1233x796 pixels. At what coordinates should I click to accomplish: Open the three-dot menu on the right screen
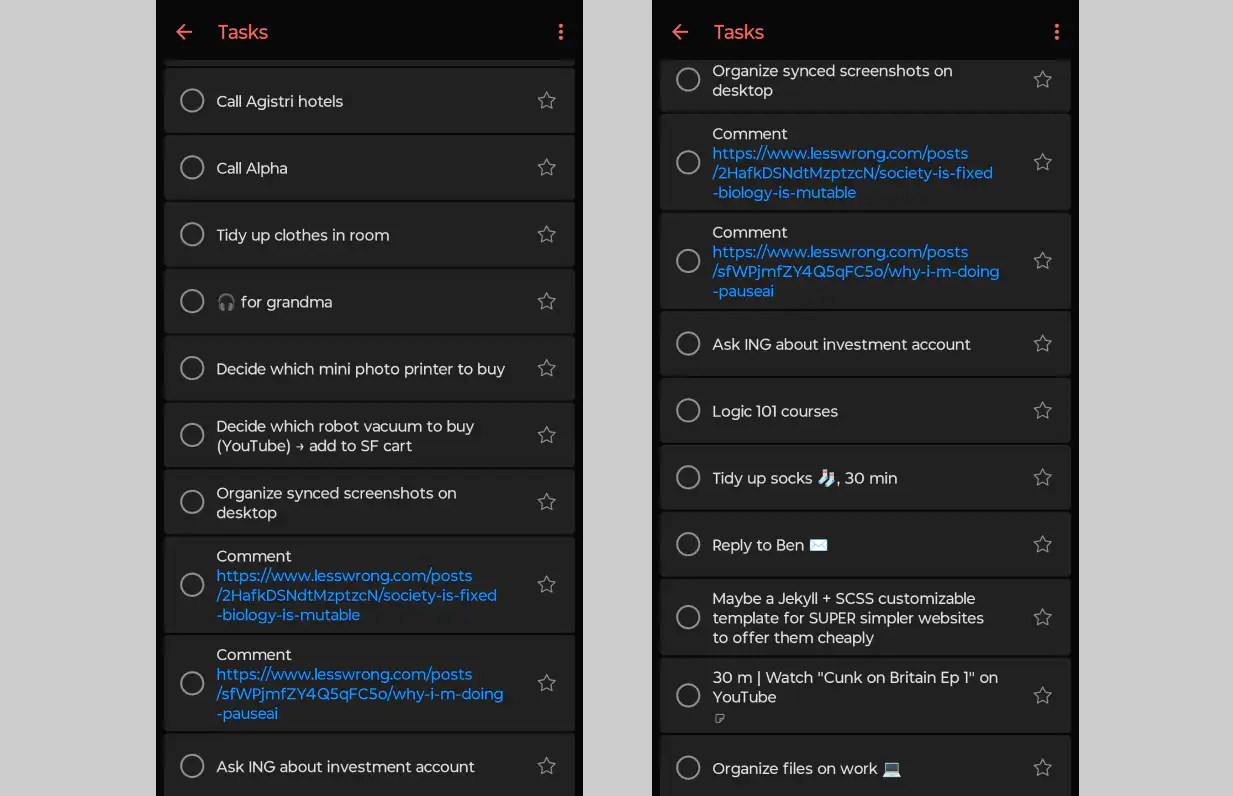point(1057,31)
